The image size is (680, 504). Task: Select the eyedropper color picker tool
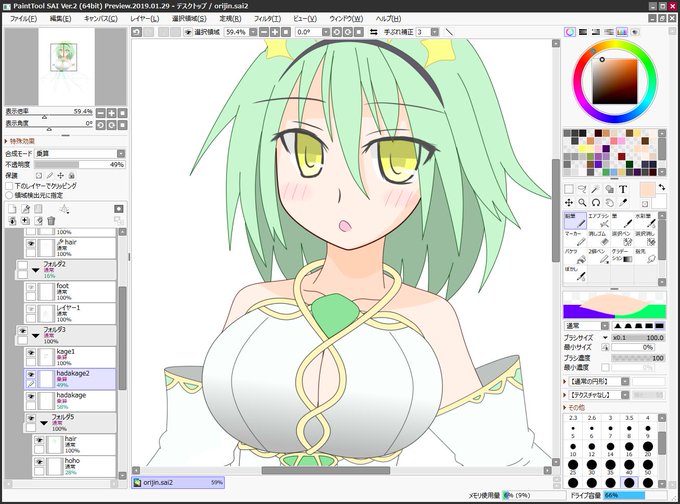click(x=623, y=203)
